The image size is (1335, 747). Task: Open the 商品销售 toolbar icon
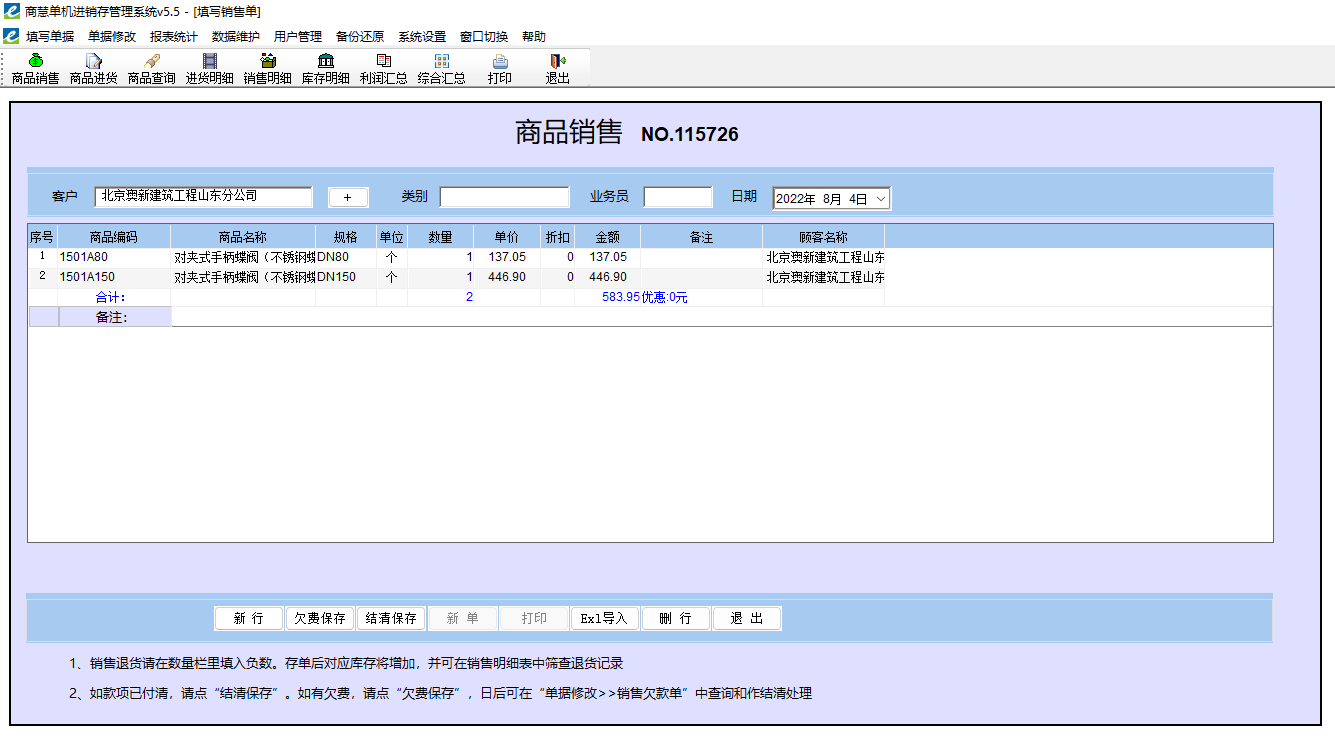point(35,69)
